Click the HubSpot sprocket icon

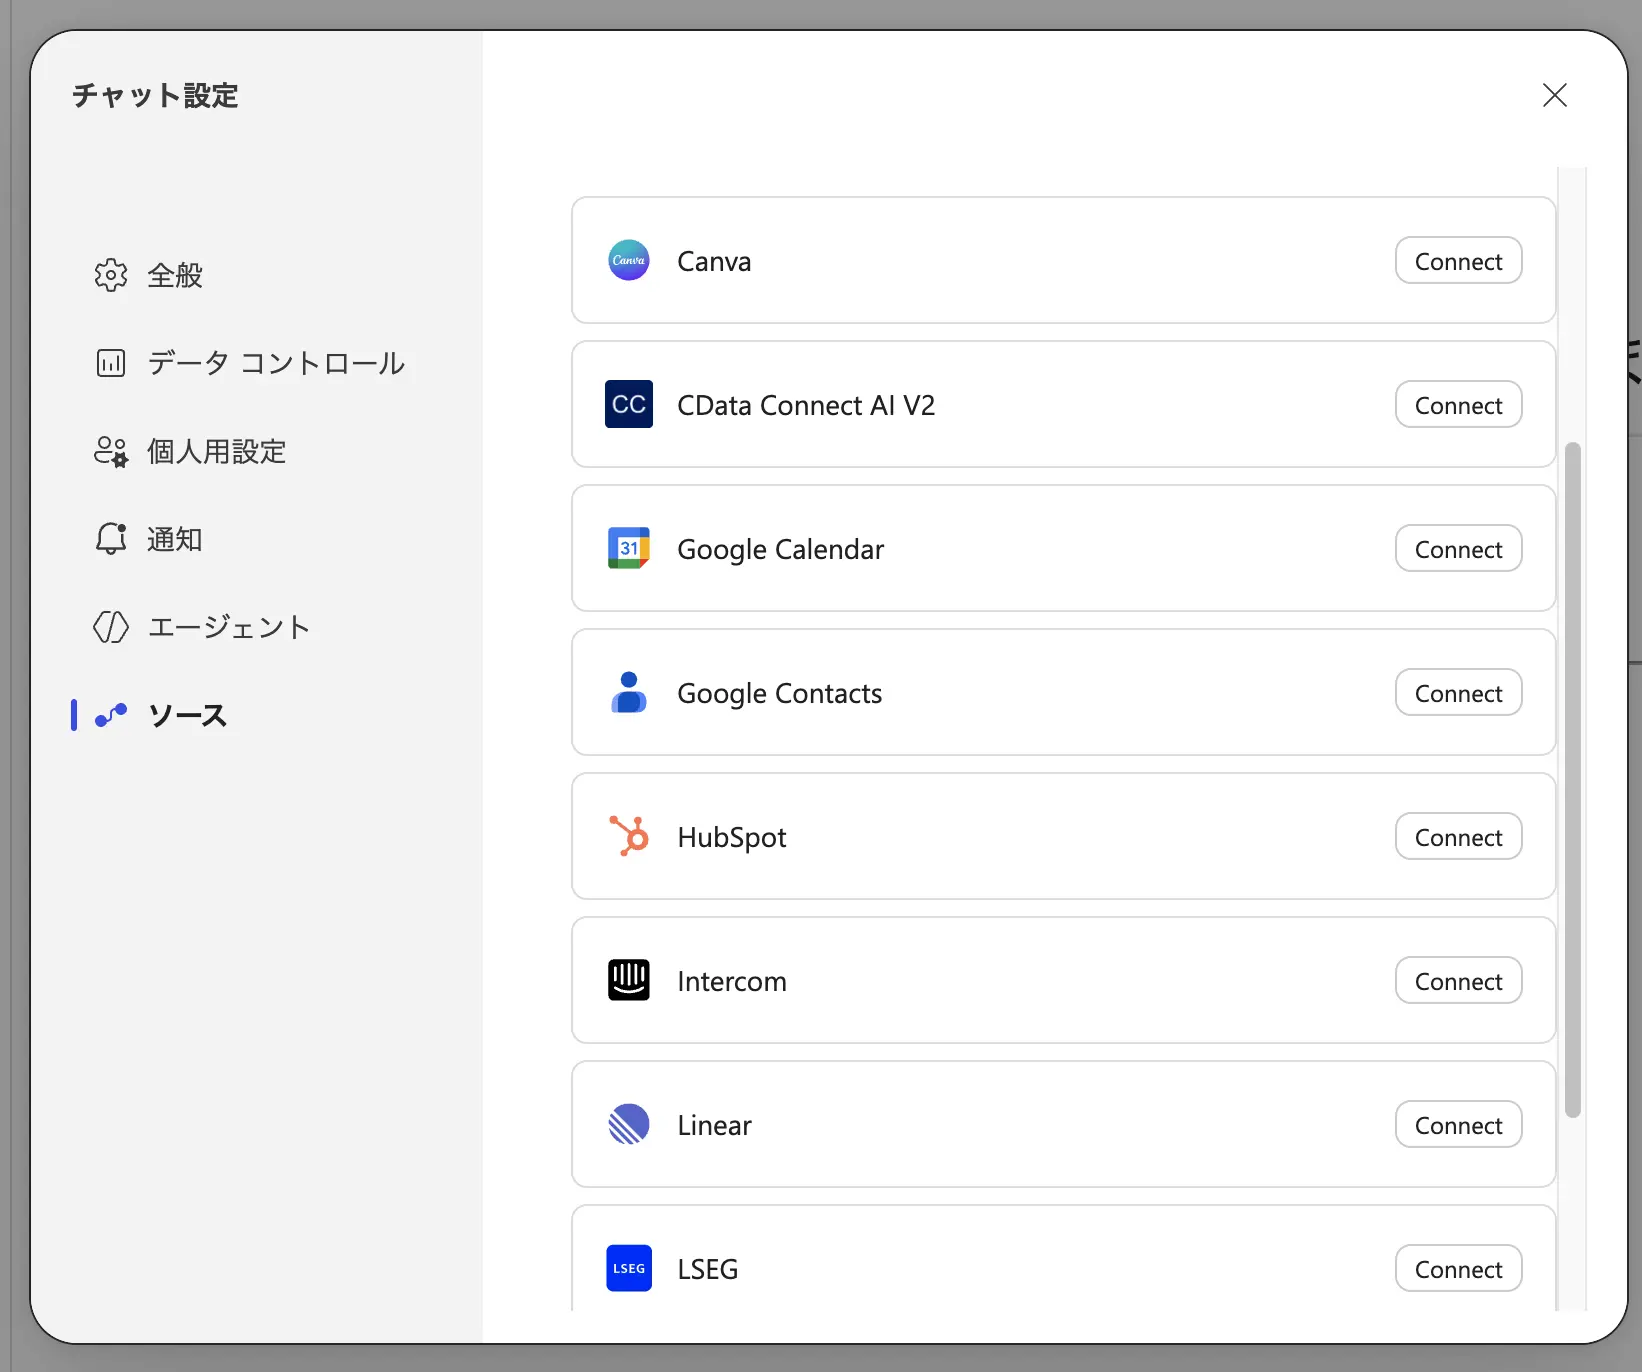629,836
